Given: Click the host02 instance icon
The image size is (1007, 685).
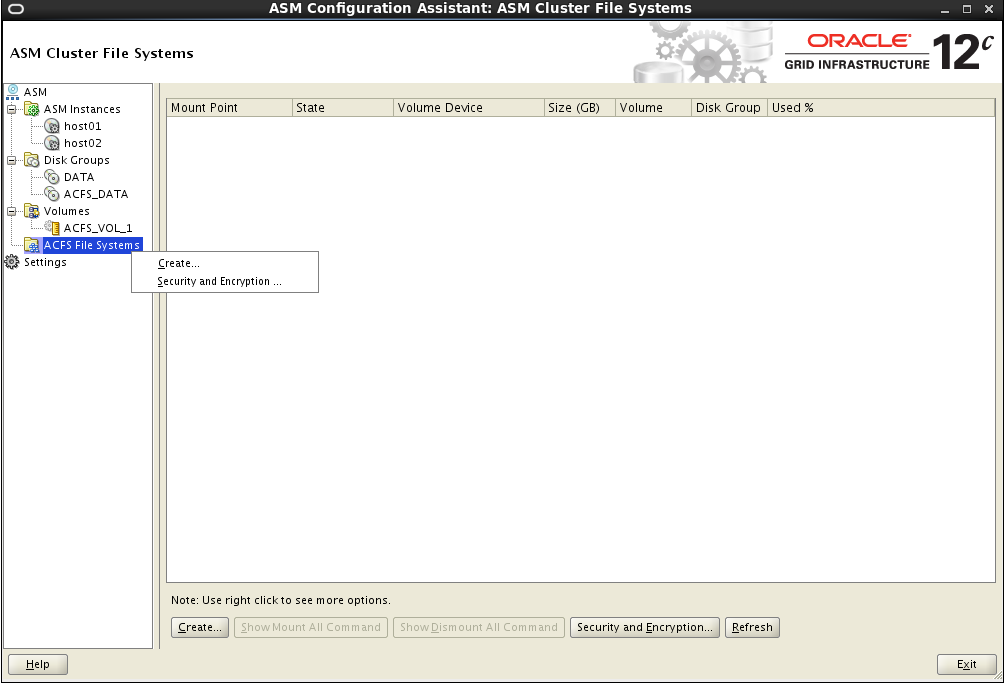Looking at the screenshot, I should pyautogui.click(x=52, y=143).
